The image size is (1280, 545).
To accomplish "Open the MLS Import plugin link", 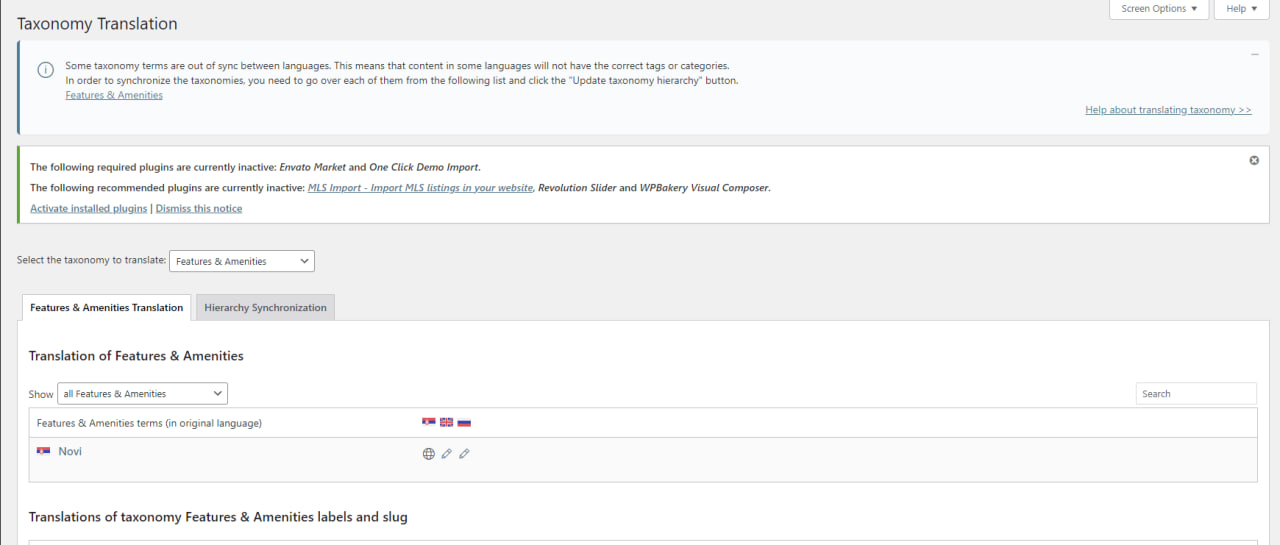I will tap(420, 188).
